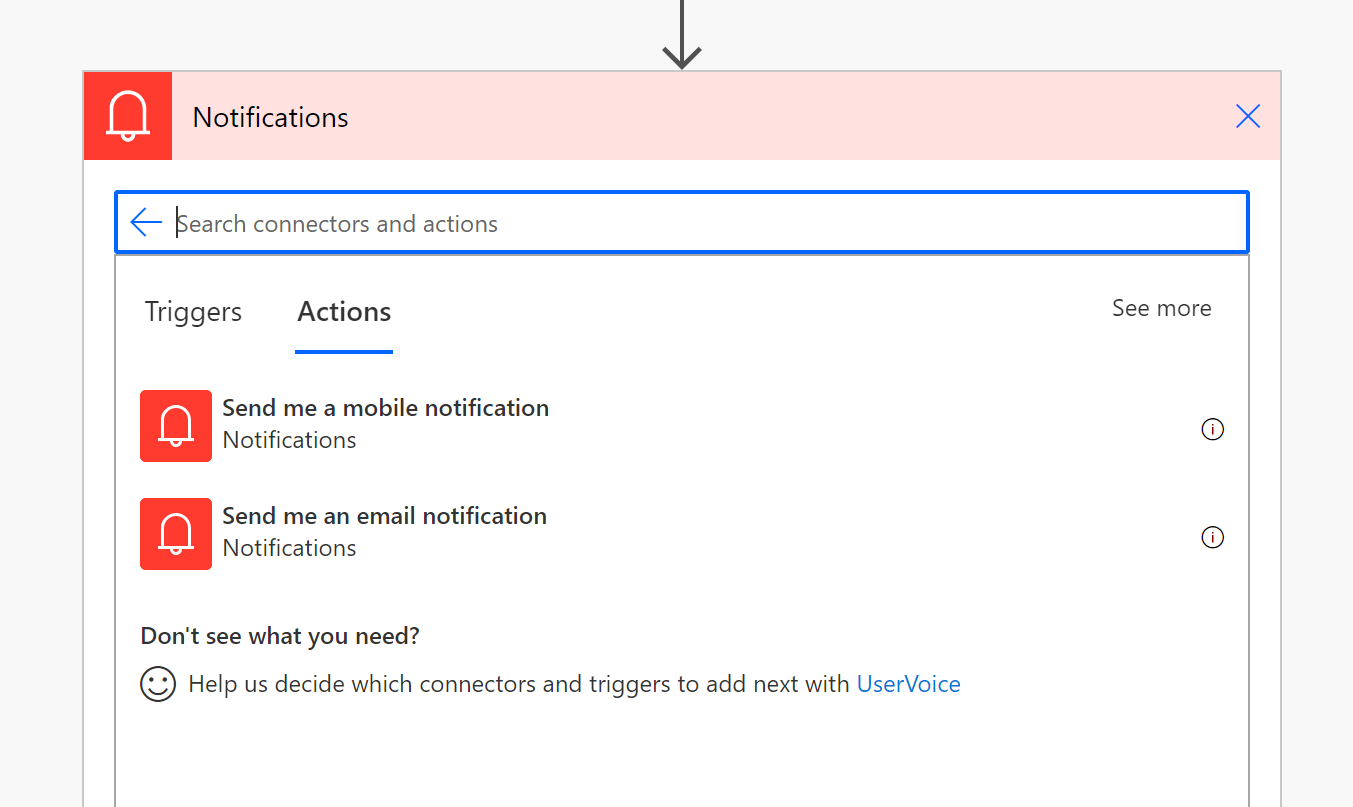Choose Send me a mobile notification
Image resolution: width=1353 pixels, height=807 pixels.
385,408
